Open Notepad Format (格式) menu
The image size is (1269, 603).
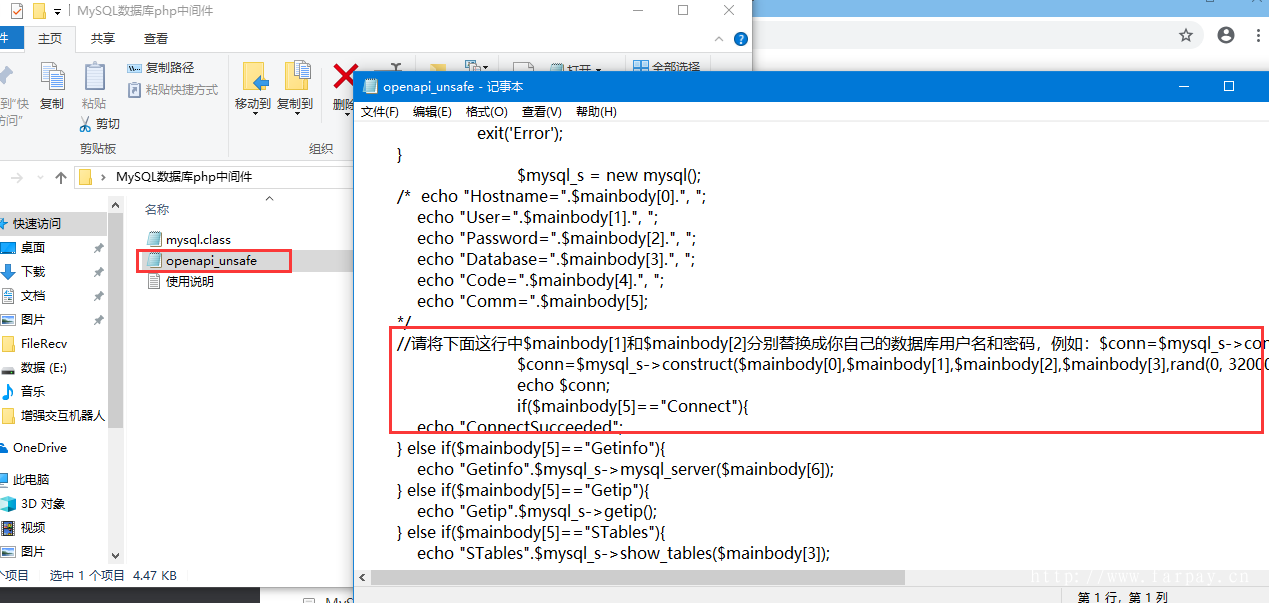pos(486,112)
